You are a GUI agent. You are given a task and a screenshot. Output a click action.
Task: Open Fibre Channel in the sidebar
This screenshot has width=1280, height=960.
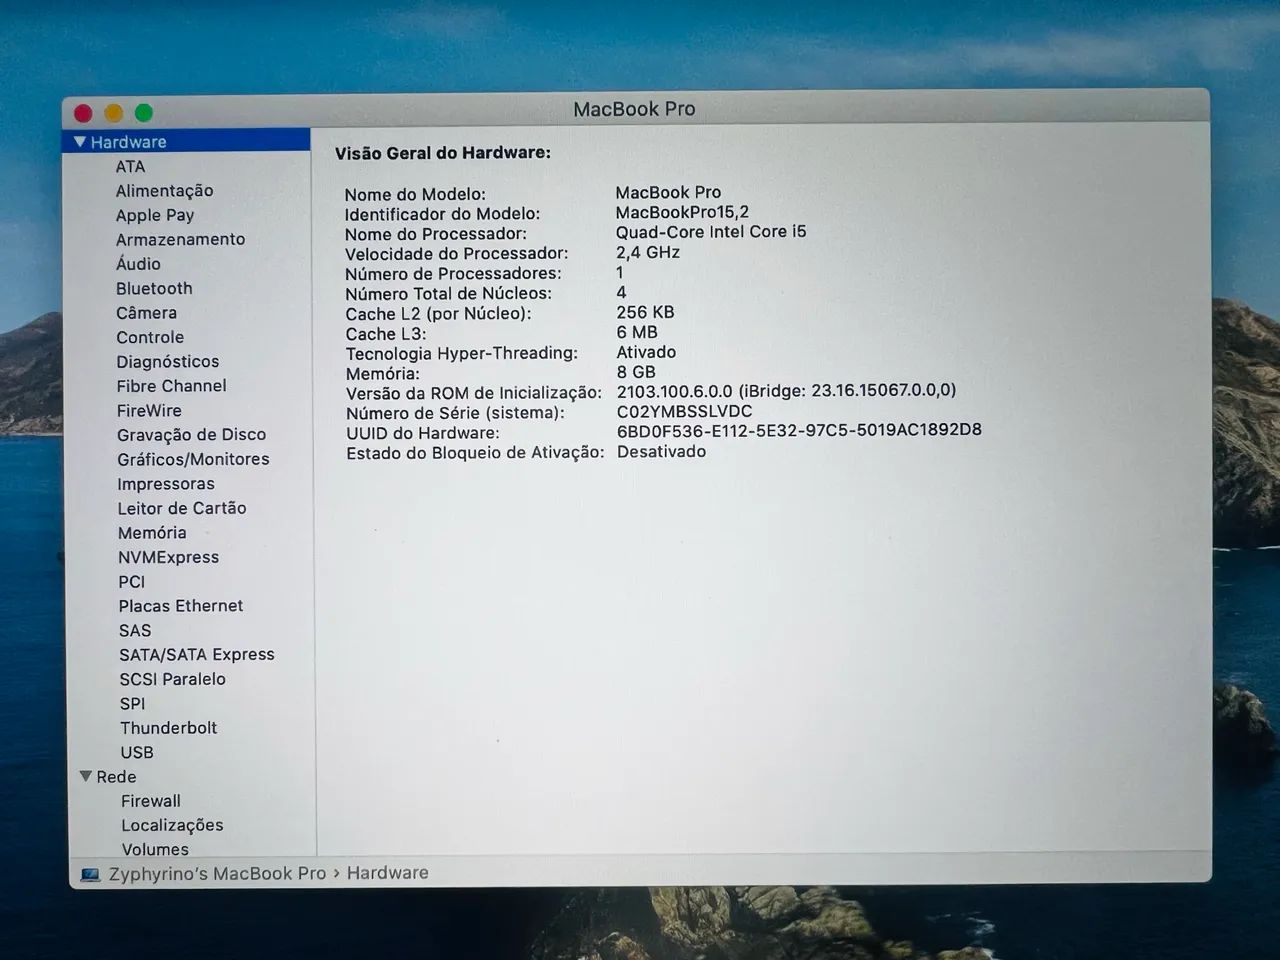tap(171, 385)
